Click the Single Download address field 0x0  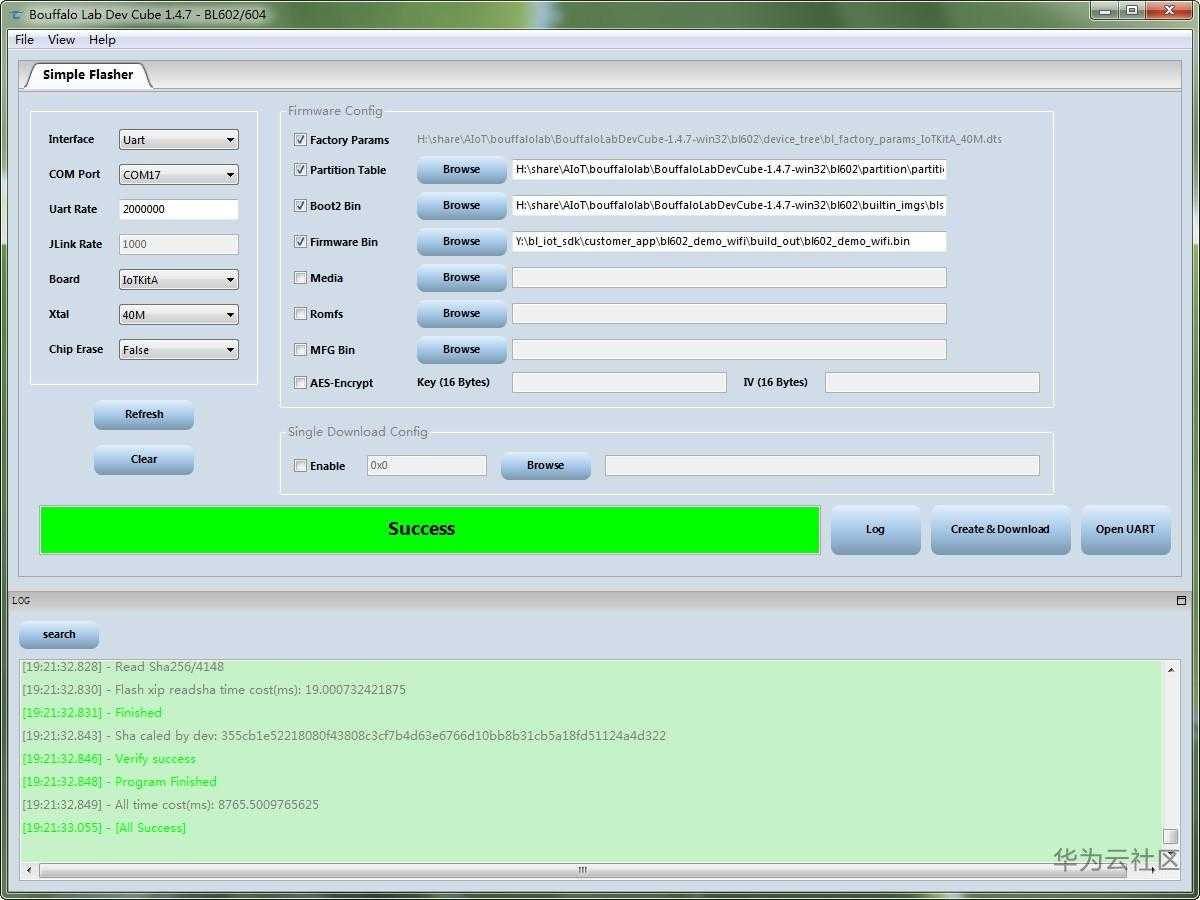(427, 466)
